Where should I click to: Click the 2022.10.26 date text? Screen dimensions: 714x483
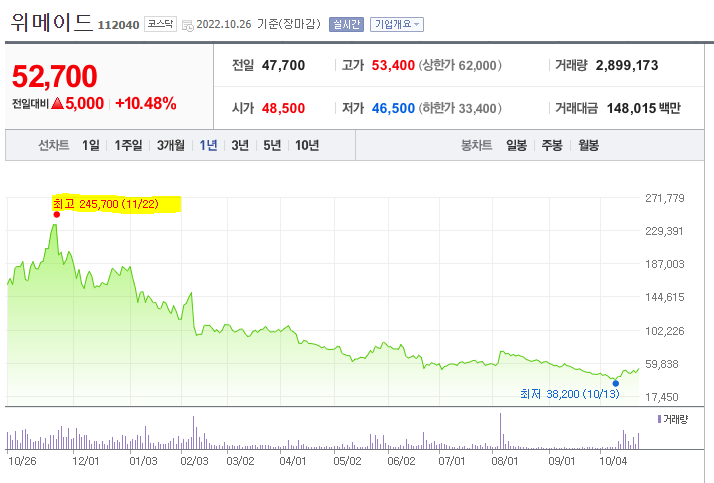(x=224, y=24)
